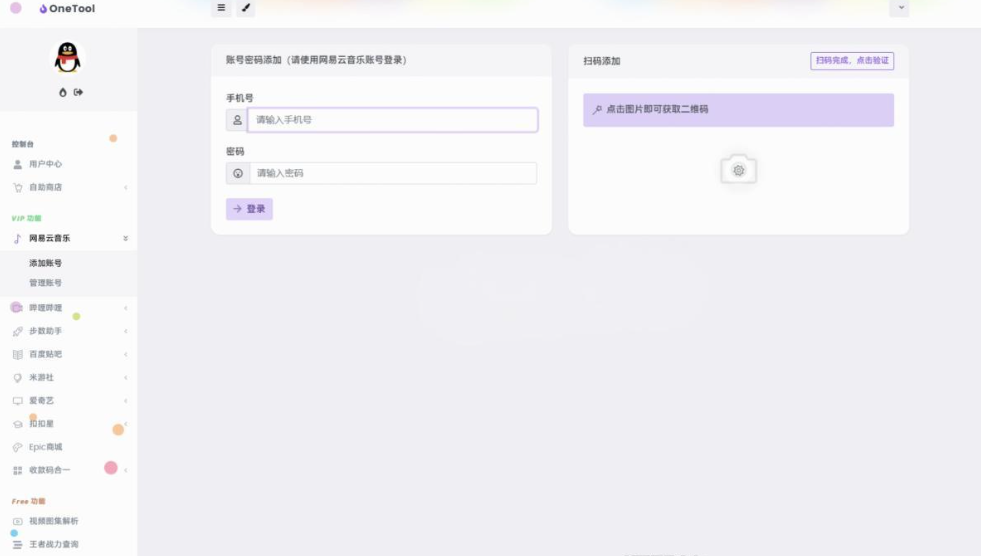Click the 哔哩哔哩 icon
The height and width of the screenshot is (556, 981).
[17, 307]
